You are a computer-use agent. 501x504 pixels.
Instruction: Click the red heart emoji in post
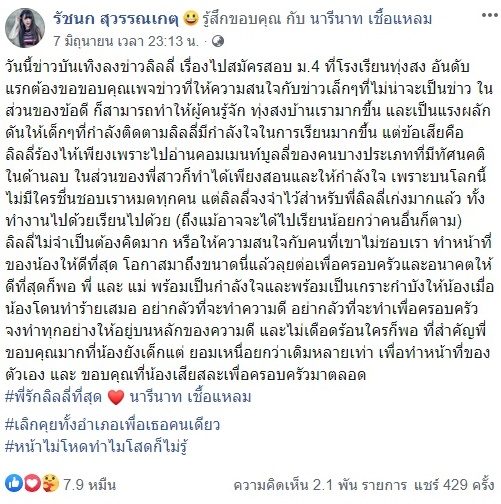point(116,397)
